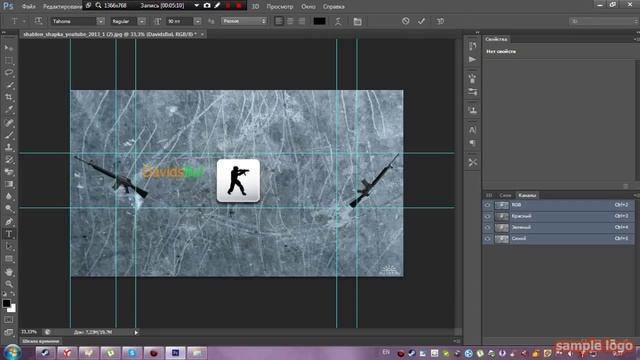
Task: Toggle visibility of Красный channel
Action: pos(487,216)
